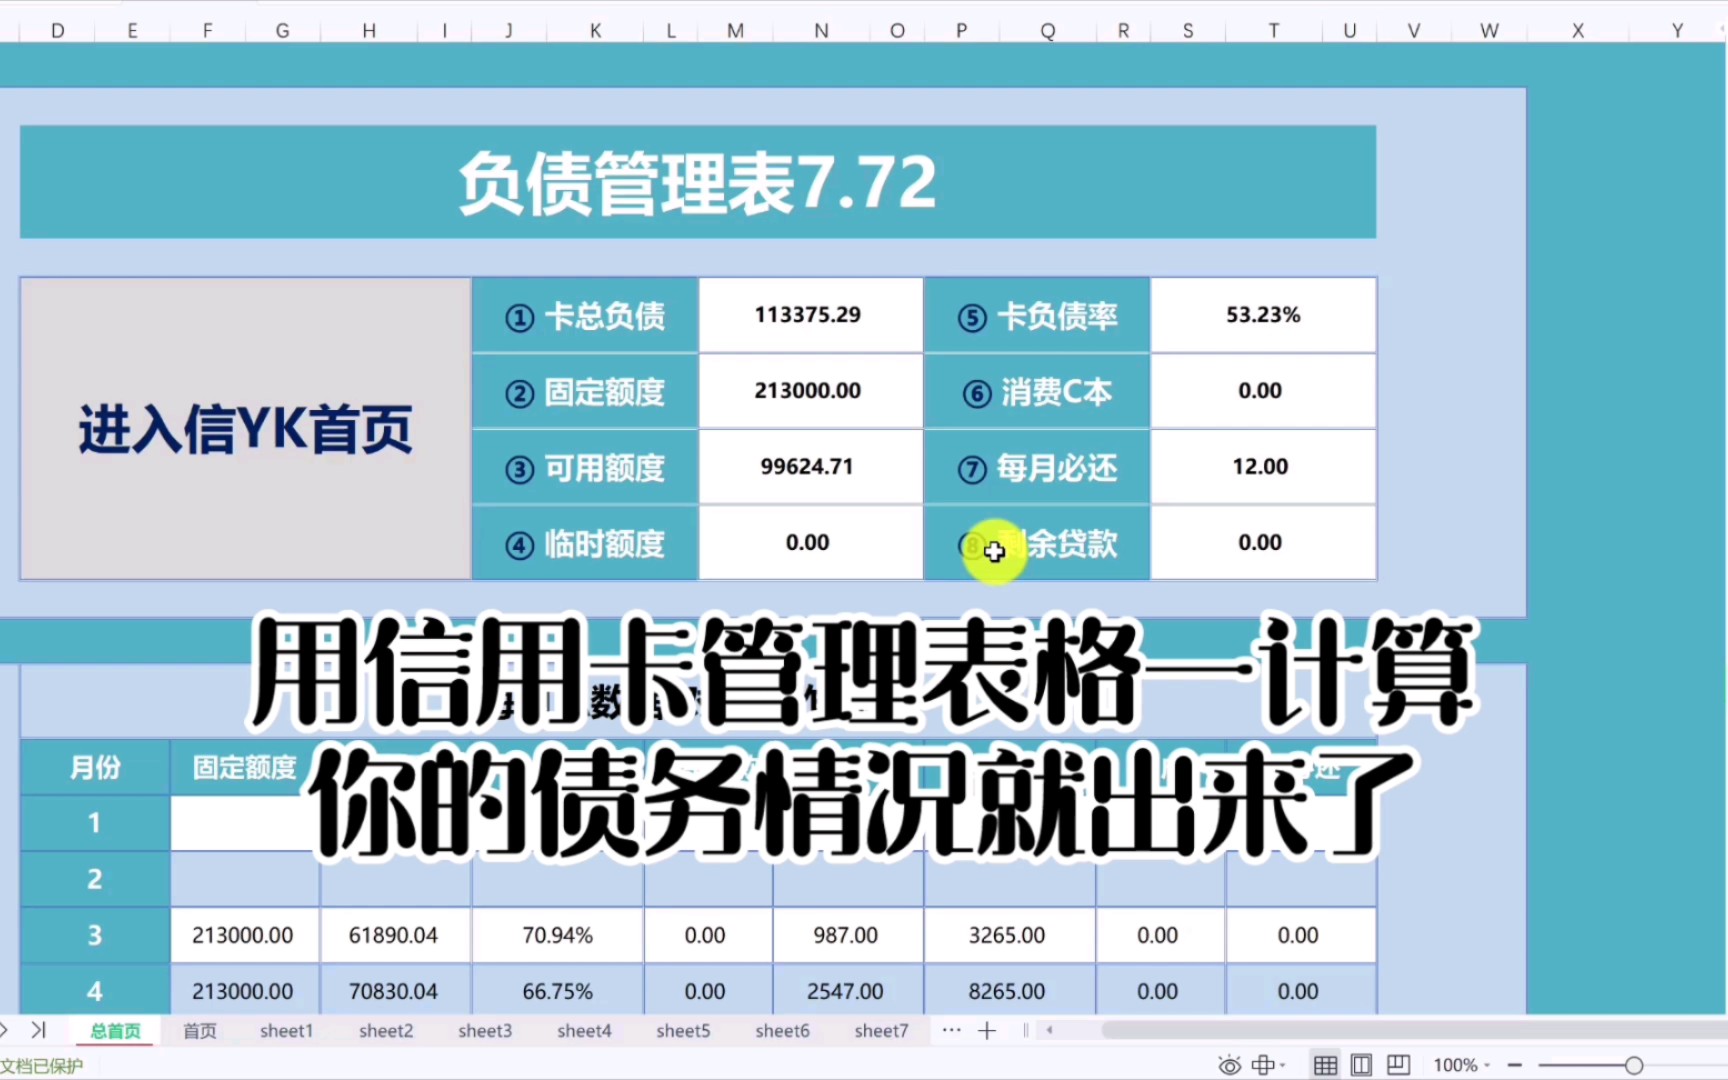1728x1080 pixels.
Task: Select the 3265.00 cell
Action: [1009, 935]
